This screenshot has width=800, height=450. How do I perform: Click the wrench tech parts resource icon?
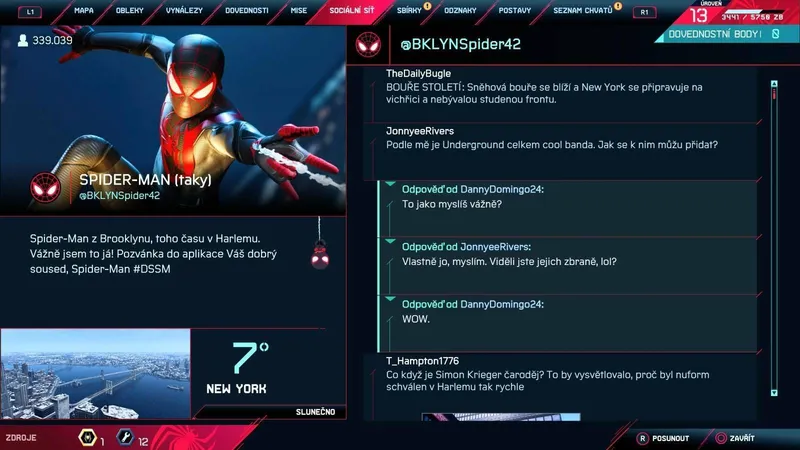pyautogui.click(x=125, y=438)
